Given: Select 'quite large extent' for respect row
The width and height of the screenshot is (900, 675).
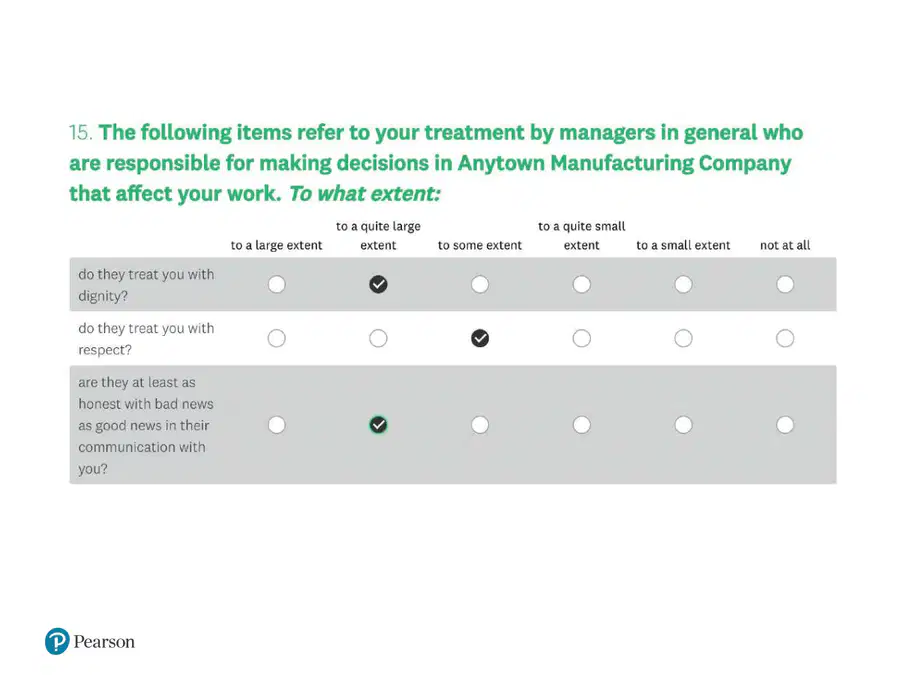Looking at the screenshot, I should pyautogui.click(x=378, y=338).
